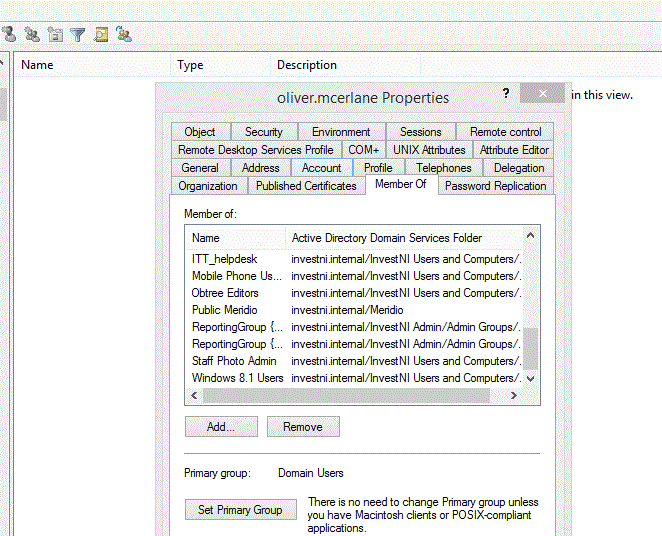Click the Remove button
This screenshot has height=536, width=662.
click(303, 427)
